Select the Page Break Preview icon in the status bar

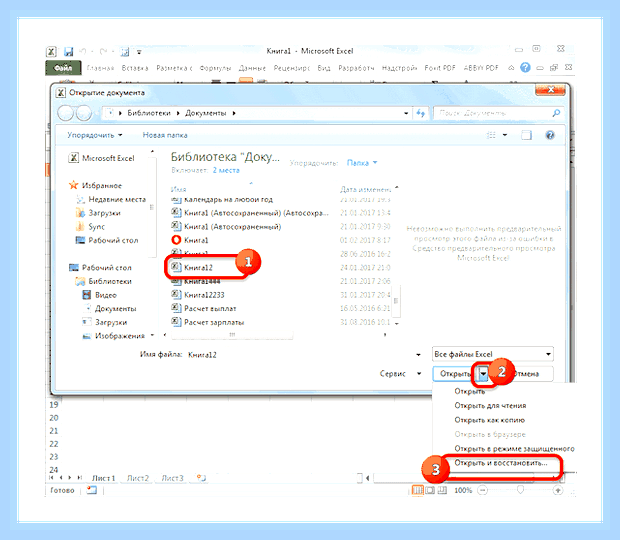[442, 490]
